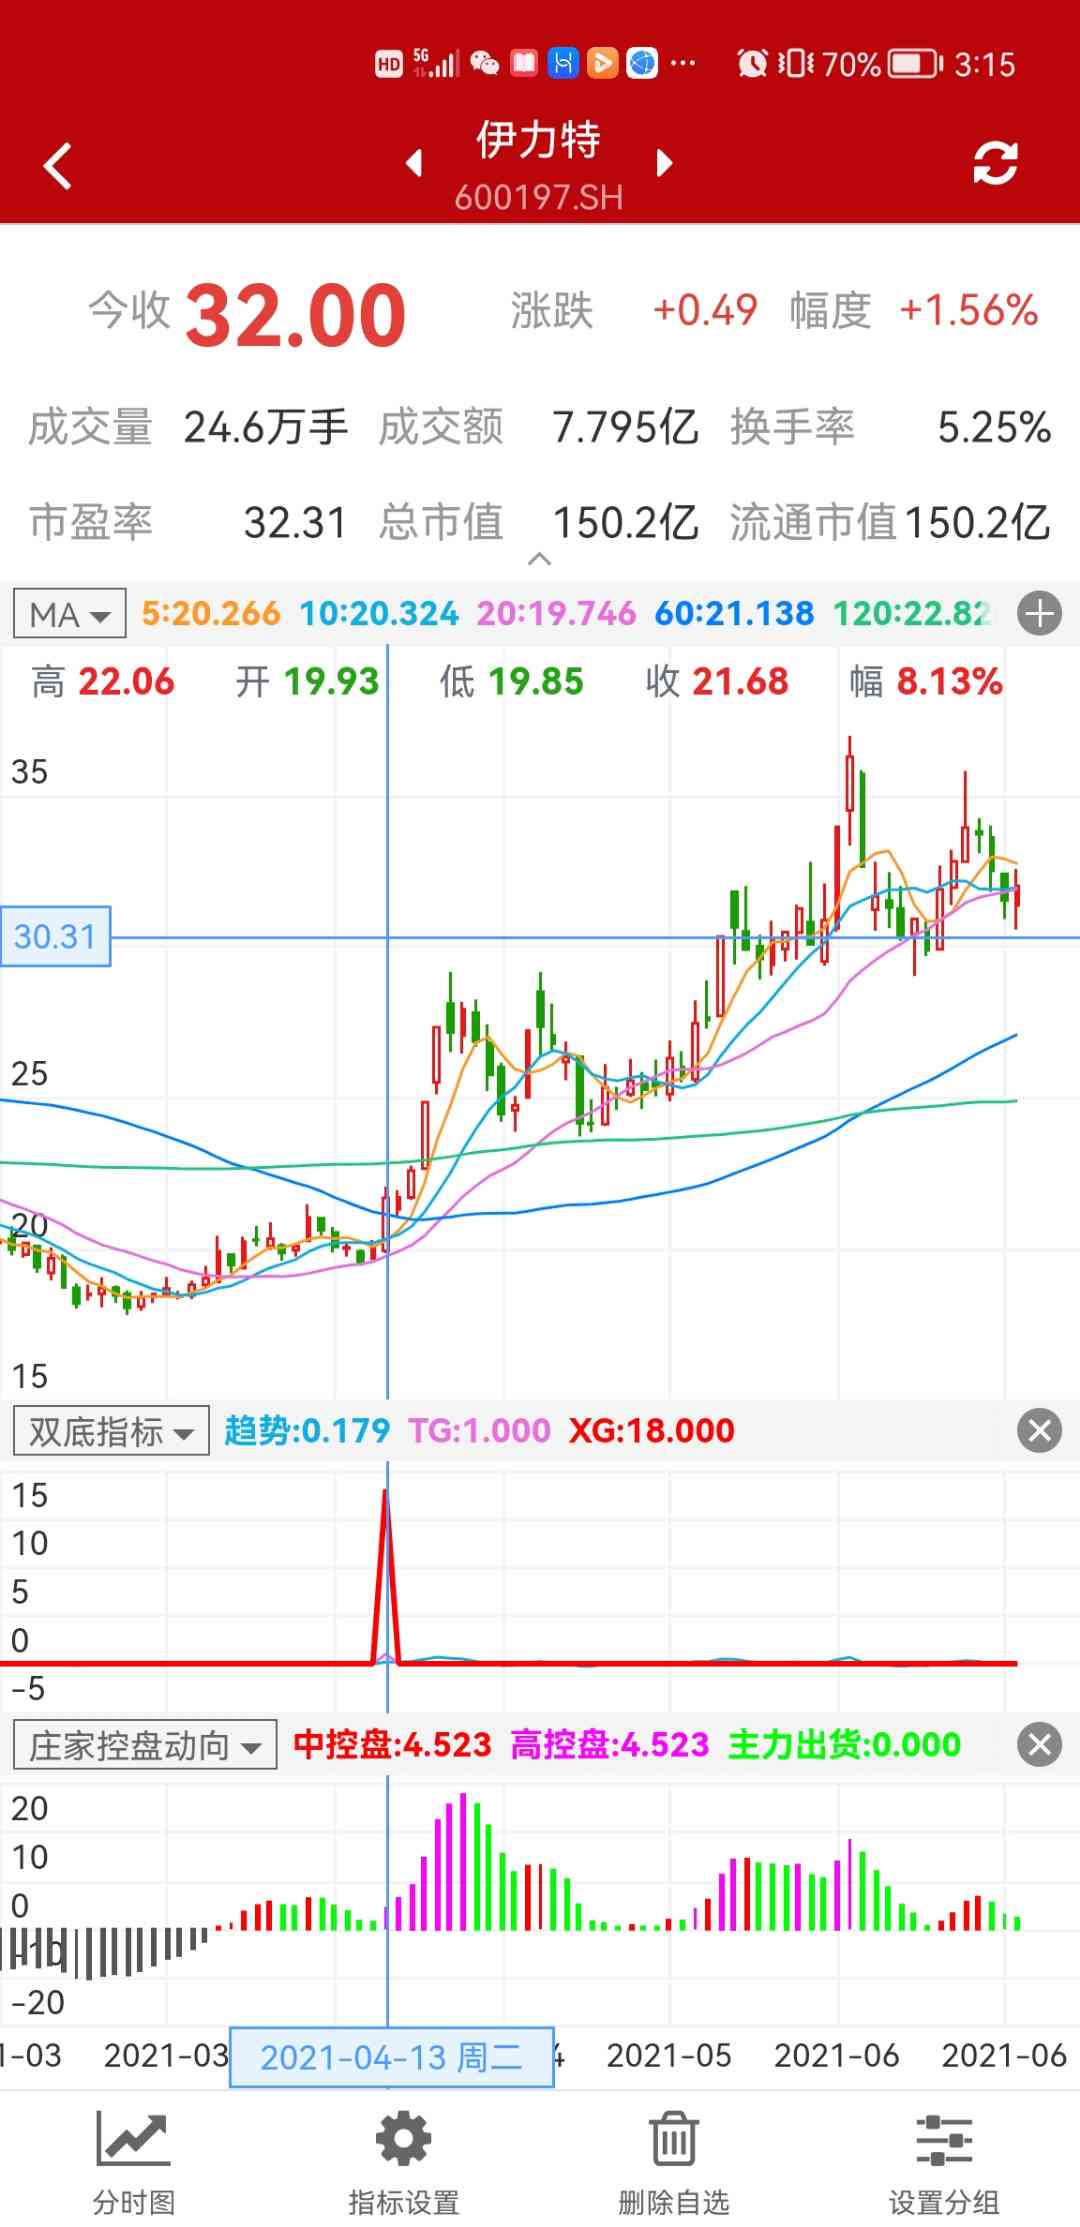Collapse the quote details with up chevron
The width and height of the screenshot is (1080, 2227).
539,559
